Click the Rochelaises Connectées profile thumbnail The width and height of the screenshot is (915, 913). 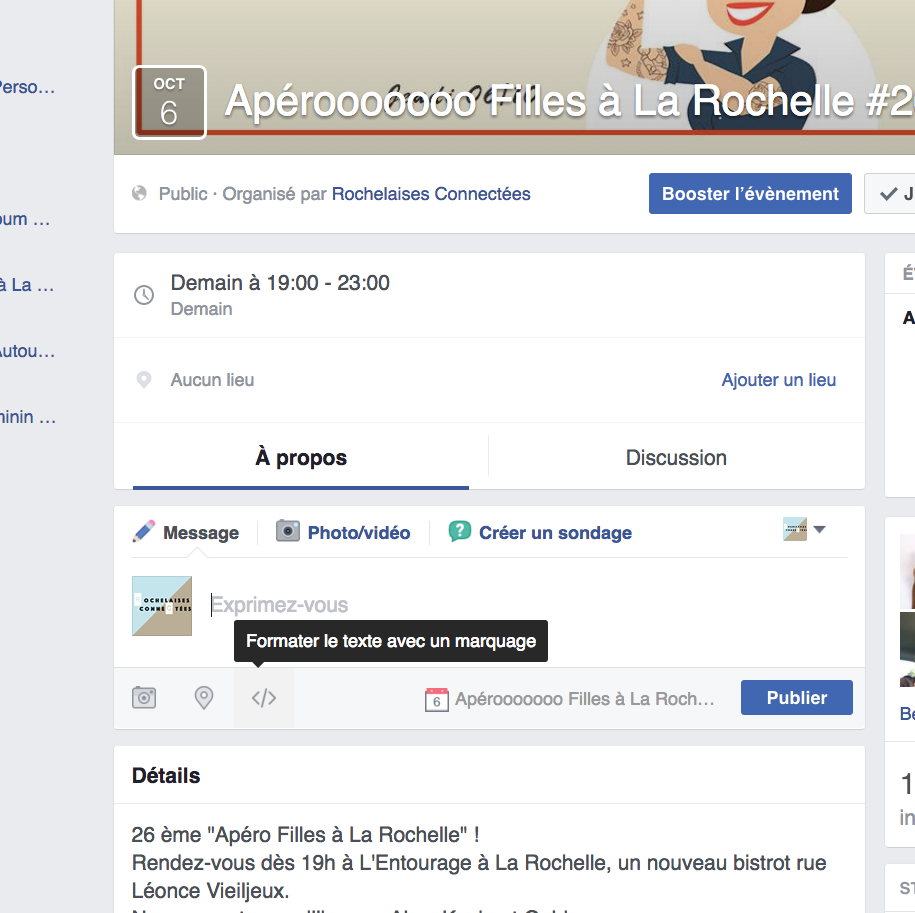coord(162,606)
